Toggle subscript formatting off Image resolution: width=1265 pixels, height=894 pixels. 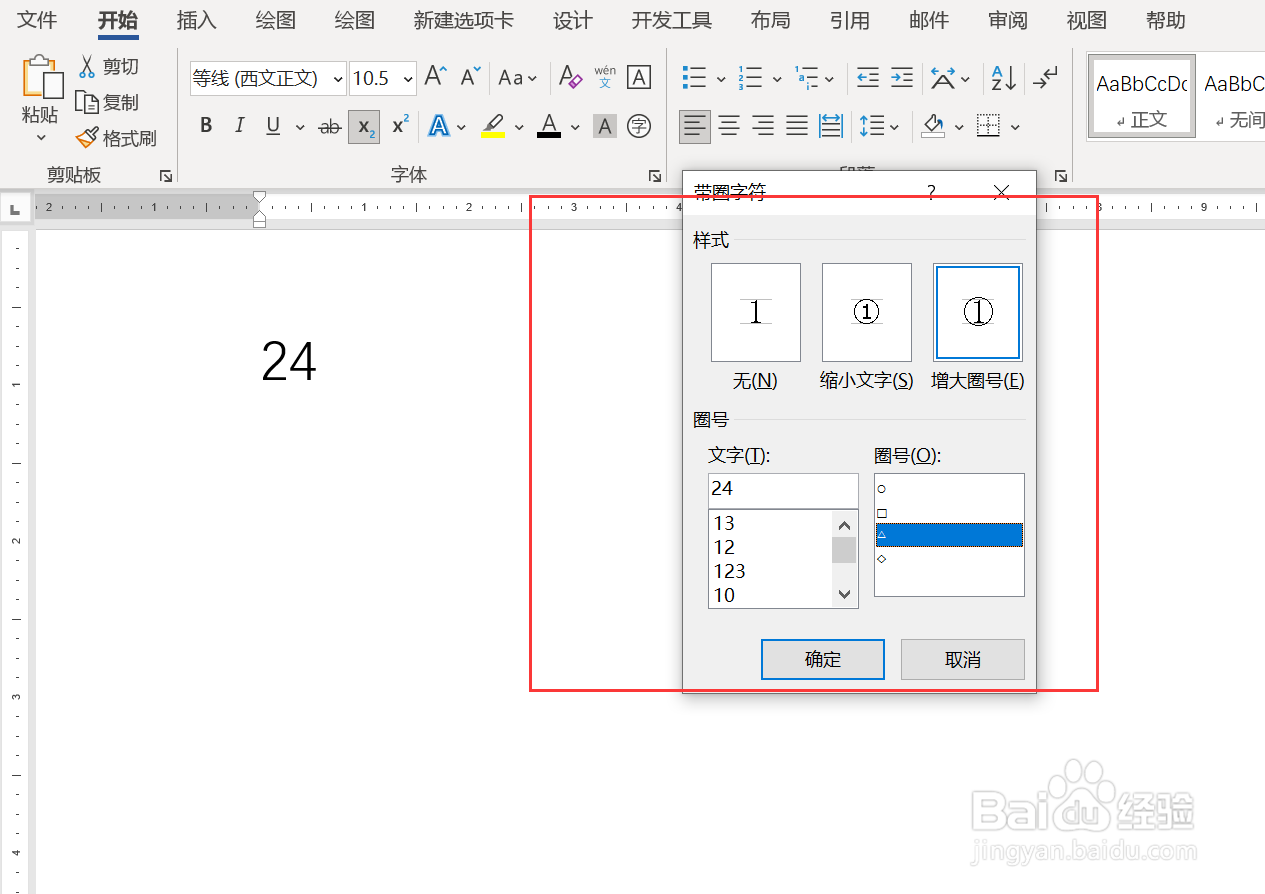pos(364,127)
